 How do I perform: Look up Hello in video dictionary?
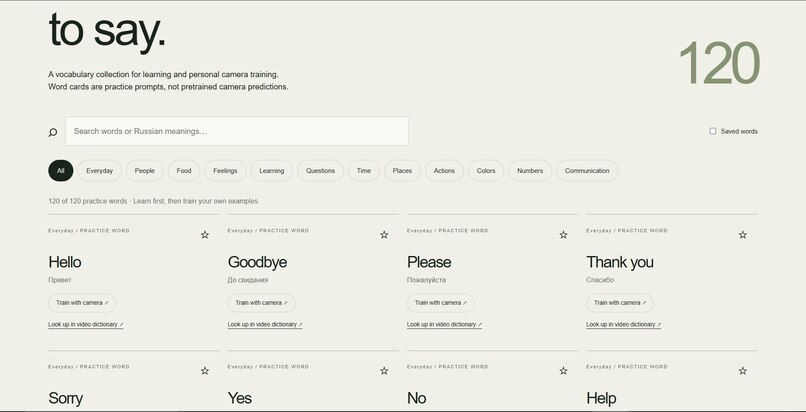pyautogui.click(x=86, y=325)
